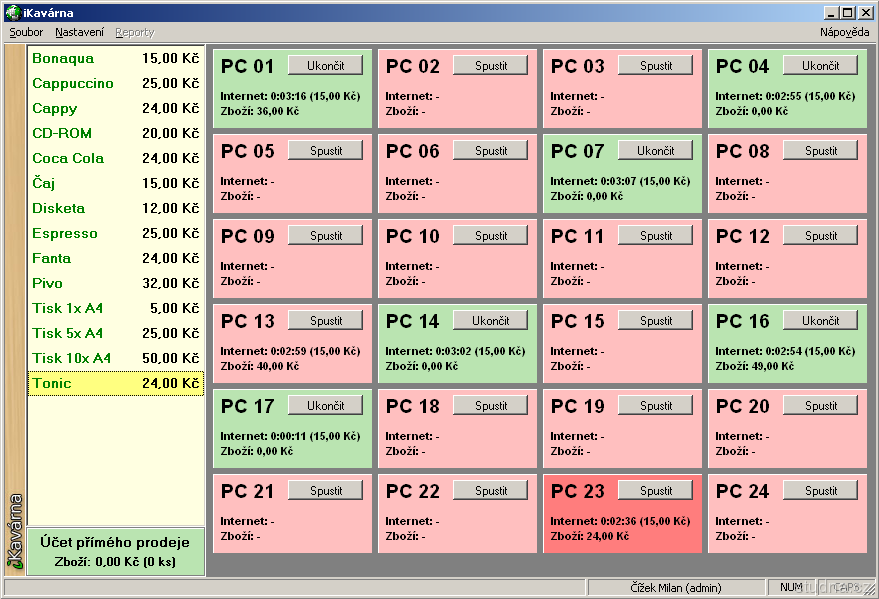Choose Disketa in the goods list

[x=115, y=208]
